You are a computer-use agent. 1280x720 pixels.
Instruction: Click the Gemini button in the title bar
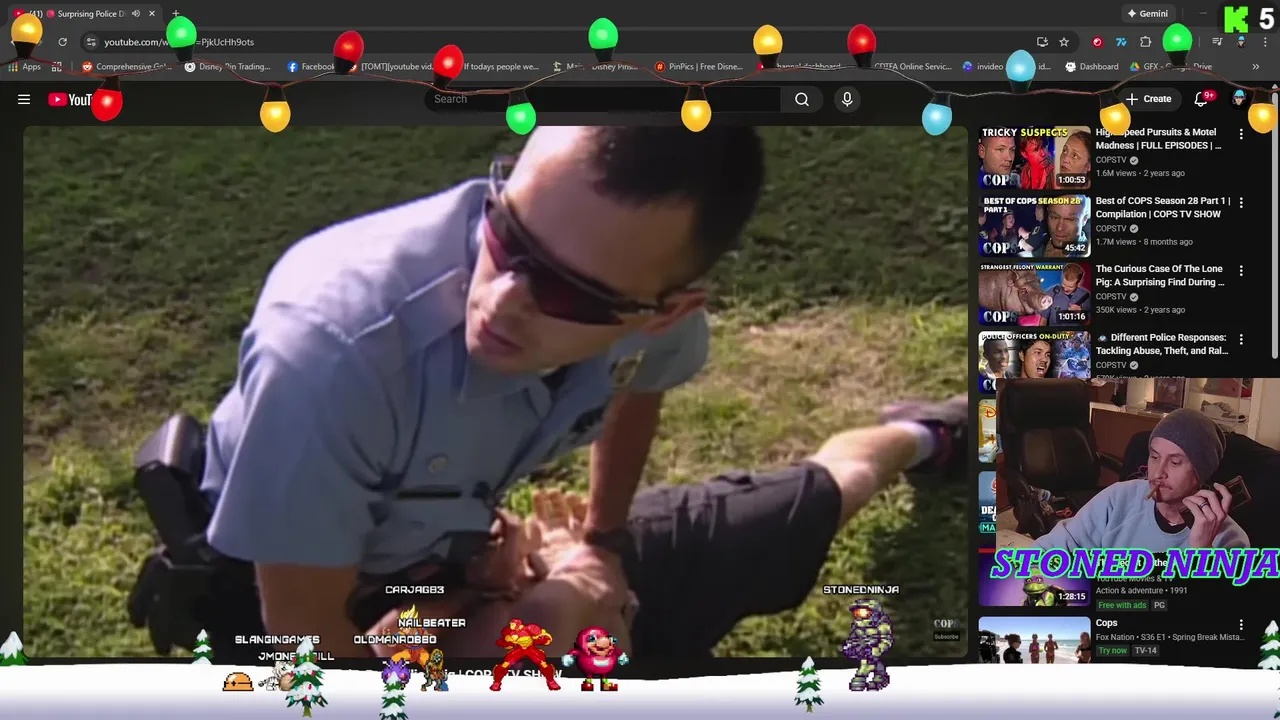coord(1148,14)
